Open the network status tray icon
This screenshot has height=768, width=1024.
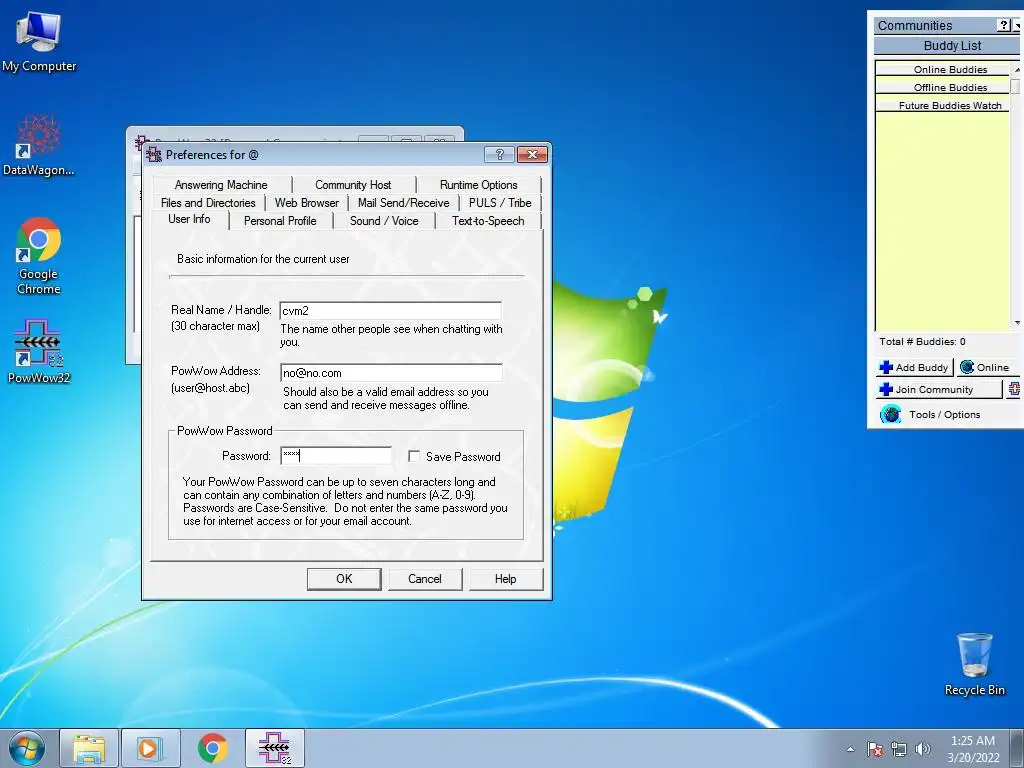(x=899, y=749)
